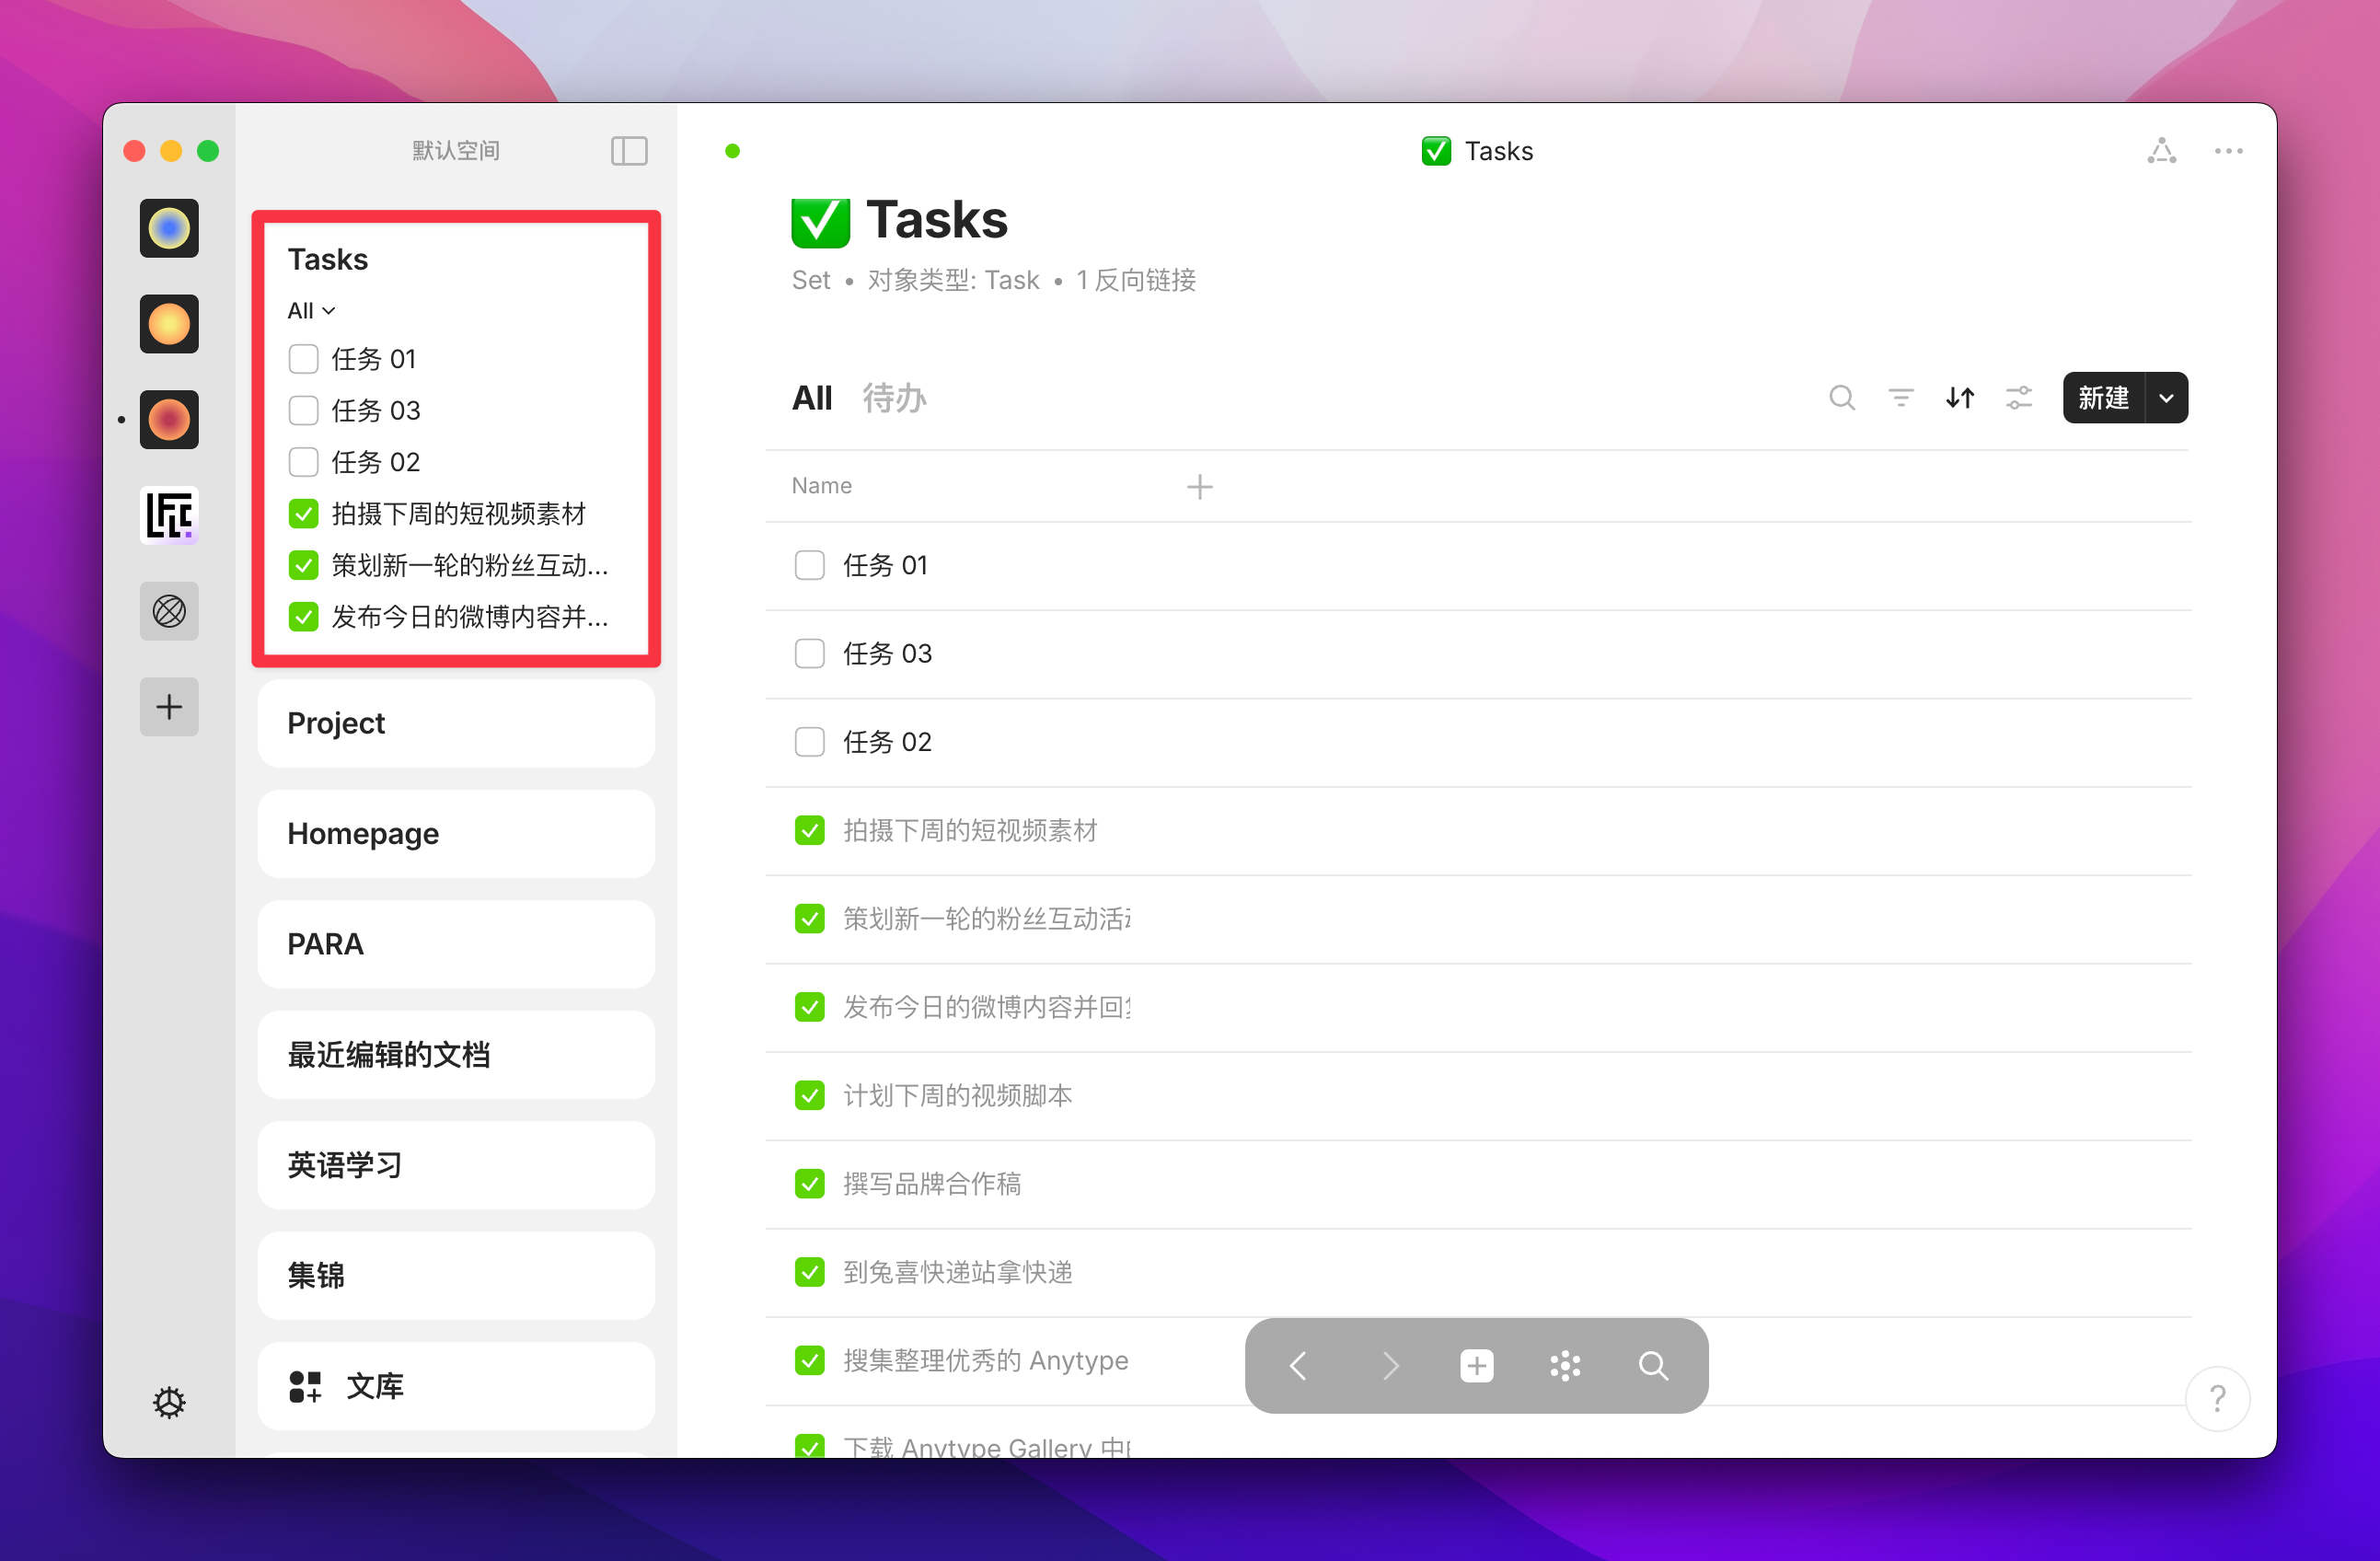The image size is (2380, 1561).
Task: Uncheck 拍摄下周的短视频素材 in main list
Action: click(x=809, y=831)
